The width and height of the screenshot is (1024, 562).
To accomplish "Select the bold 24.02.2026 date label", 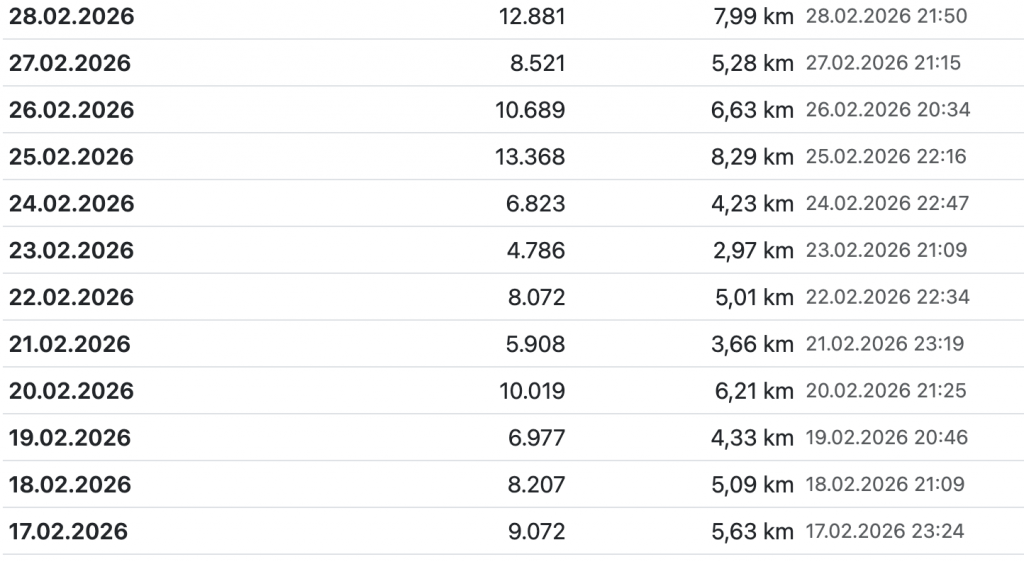I will point(71,204).
